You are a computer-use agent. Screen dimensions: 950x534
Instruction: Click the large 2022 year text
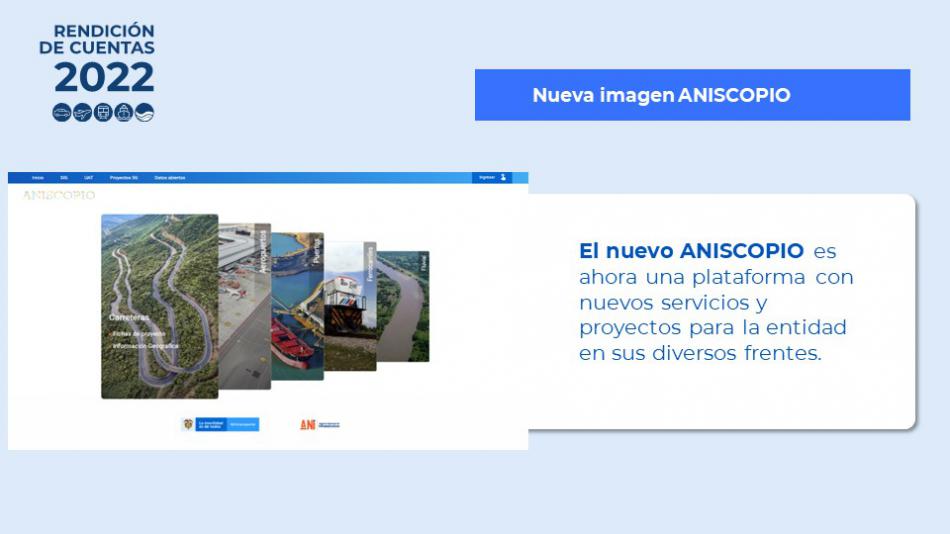coord(104,77)
